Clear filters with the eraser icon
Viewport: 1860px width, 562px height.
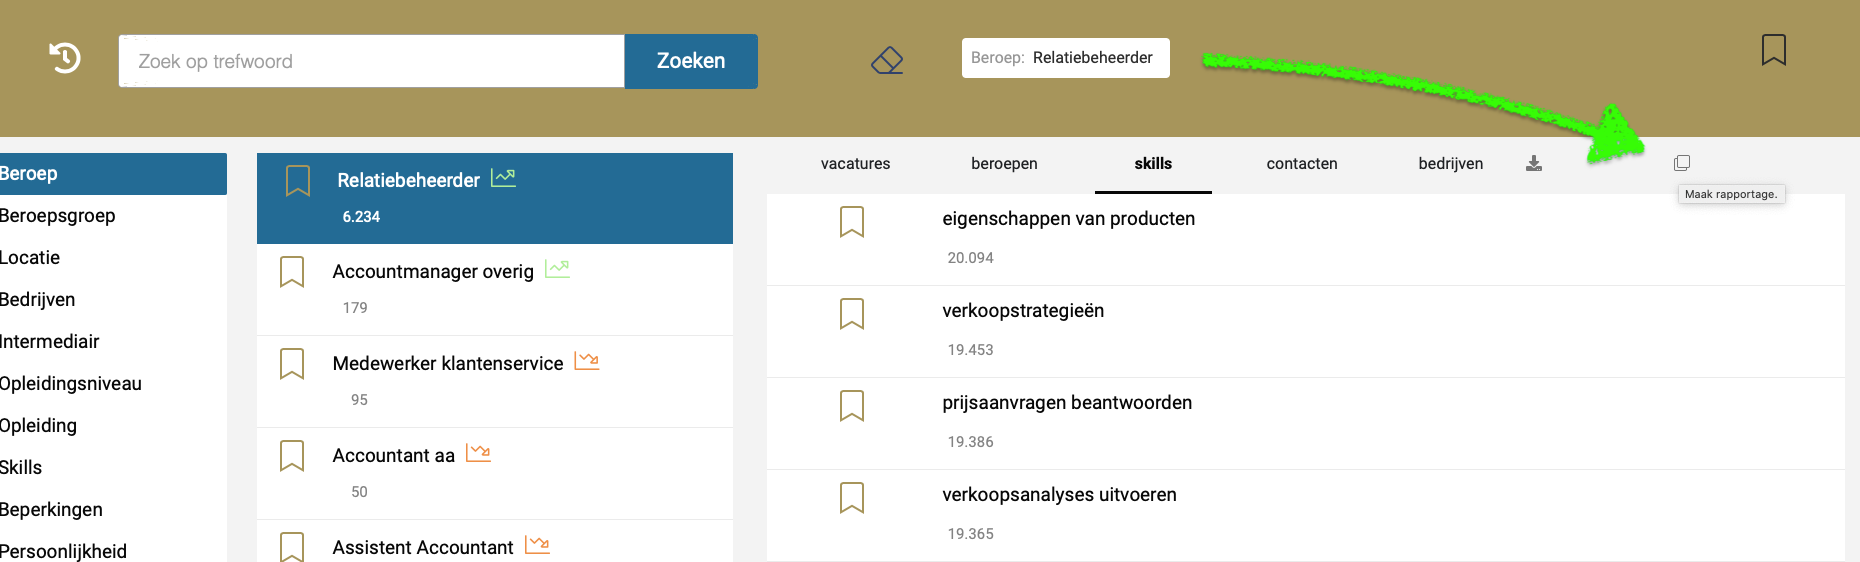[x=887, y=61]
